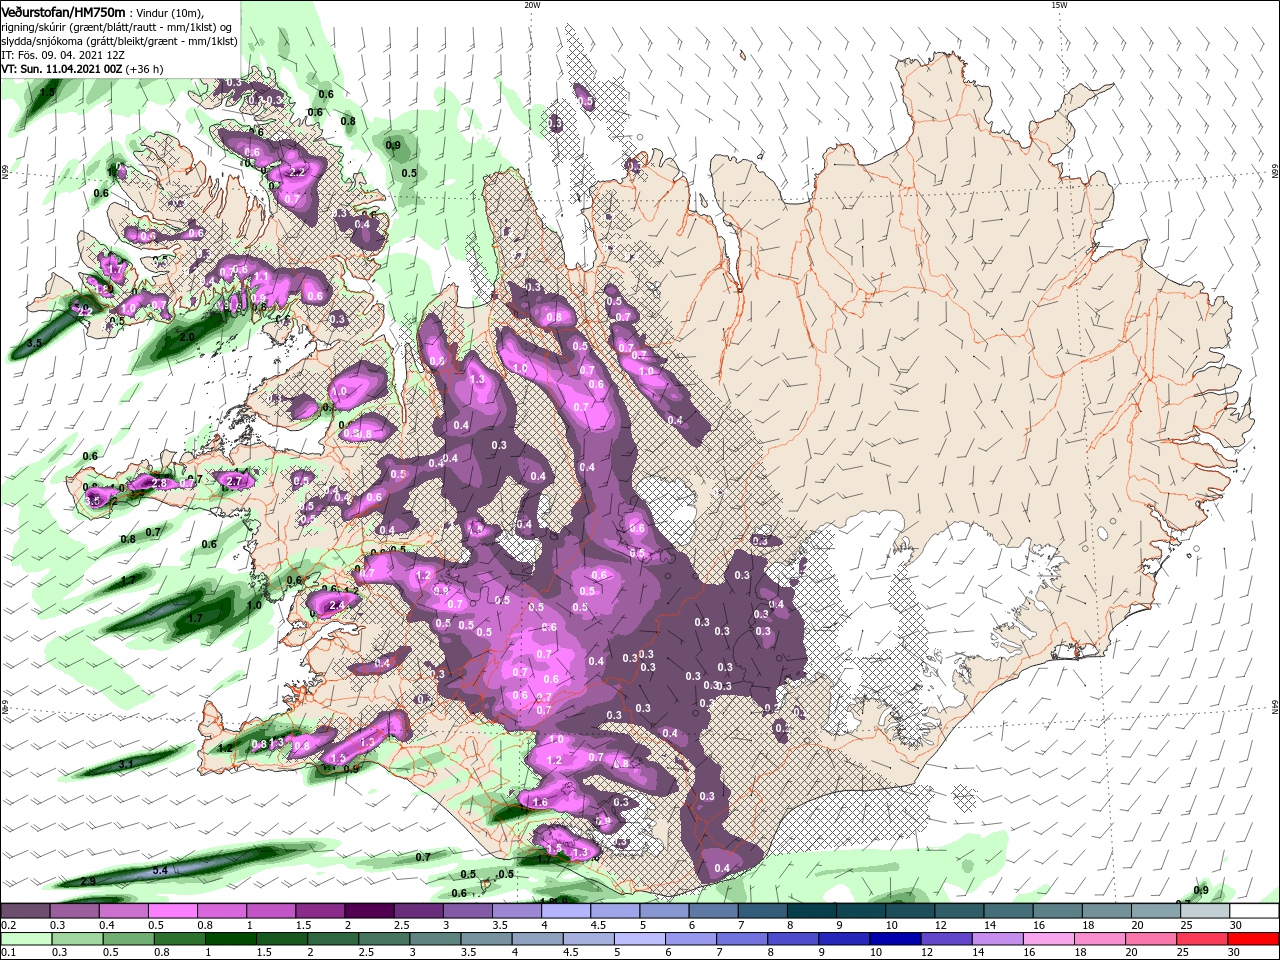Click the '20W' longitude label

[532, 5]
